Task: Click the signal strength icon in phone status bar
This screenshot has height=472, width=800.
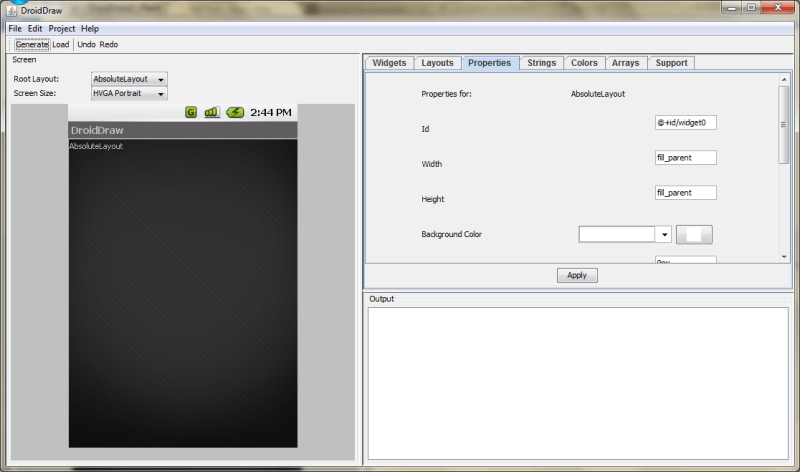Action: (x=212, y=112)
